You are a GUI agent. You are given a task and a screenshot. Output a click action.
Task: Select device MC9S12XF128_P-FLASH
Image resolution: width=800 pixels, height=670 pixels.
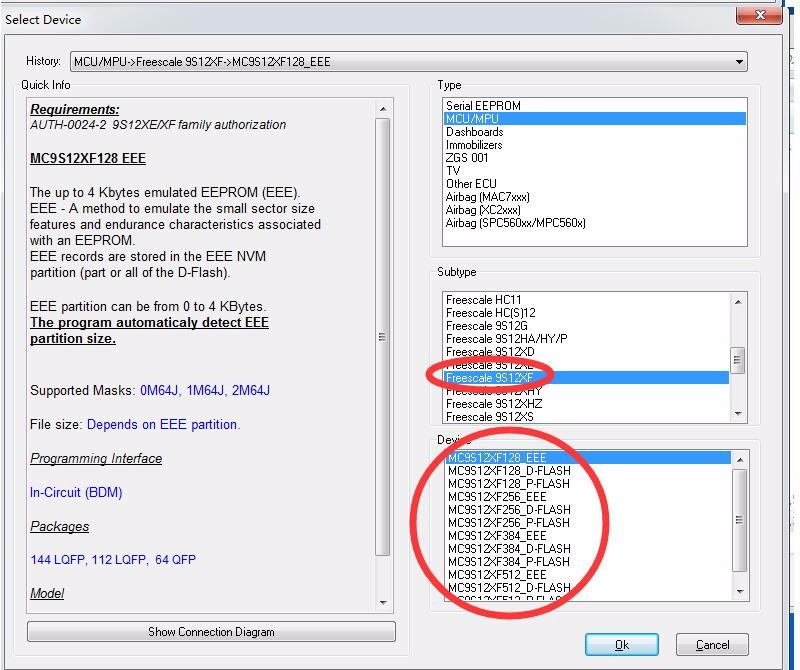point(588,484)
